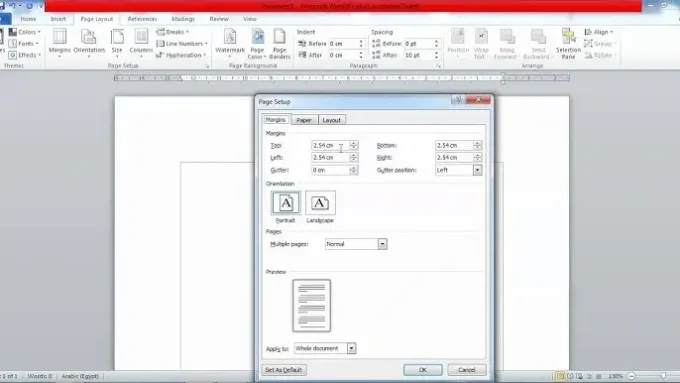This screenshot has height=383, width=680.
Task: Click inside the Top margin field
Action: point(330,145)
